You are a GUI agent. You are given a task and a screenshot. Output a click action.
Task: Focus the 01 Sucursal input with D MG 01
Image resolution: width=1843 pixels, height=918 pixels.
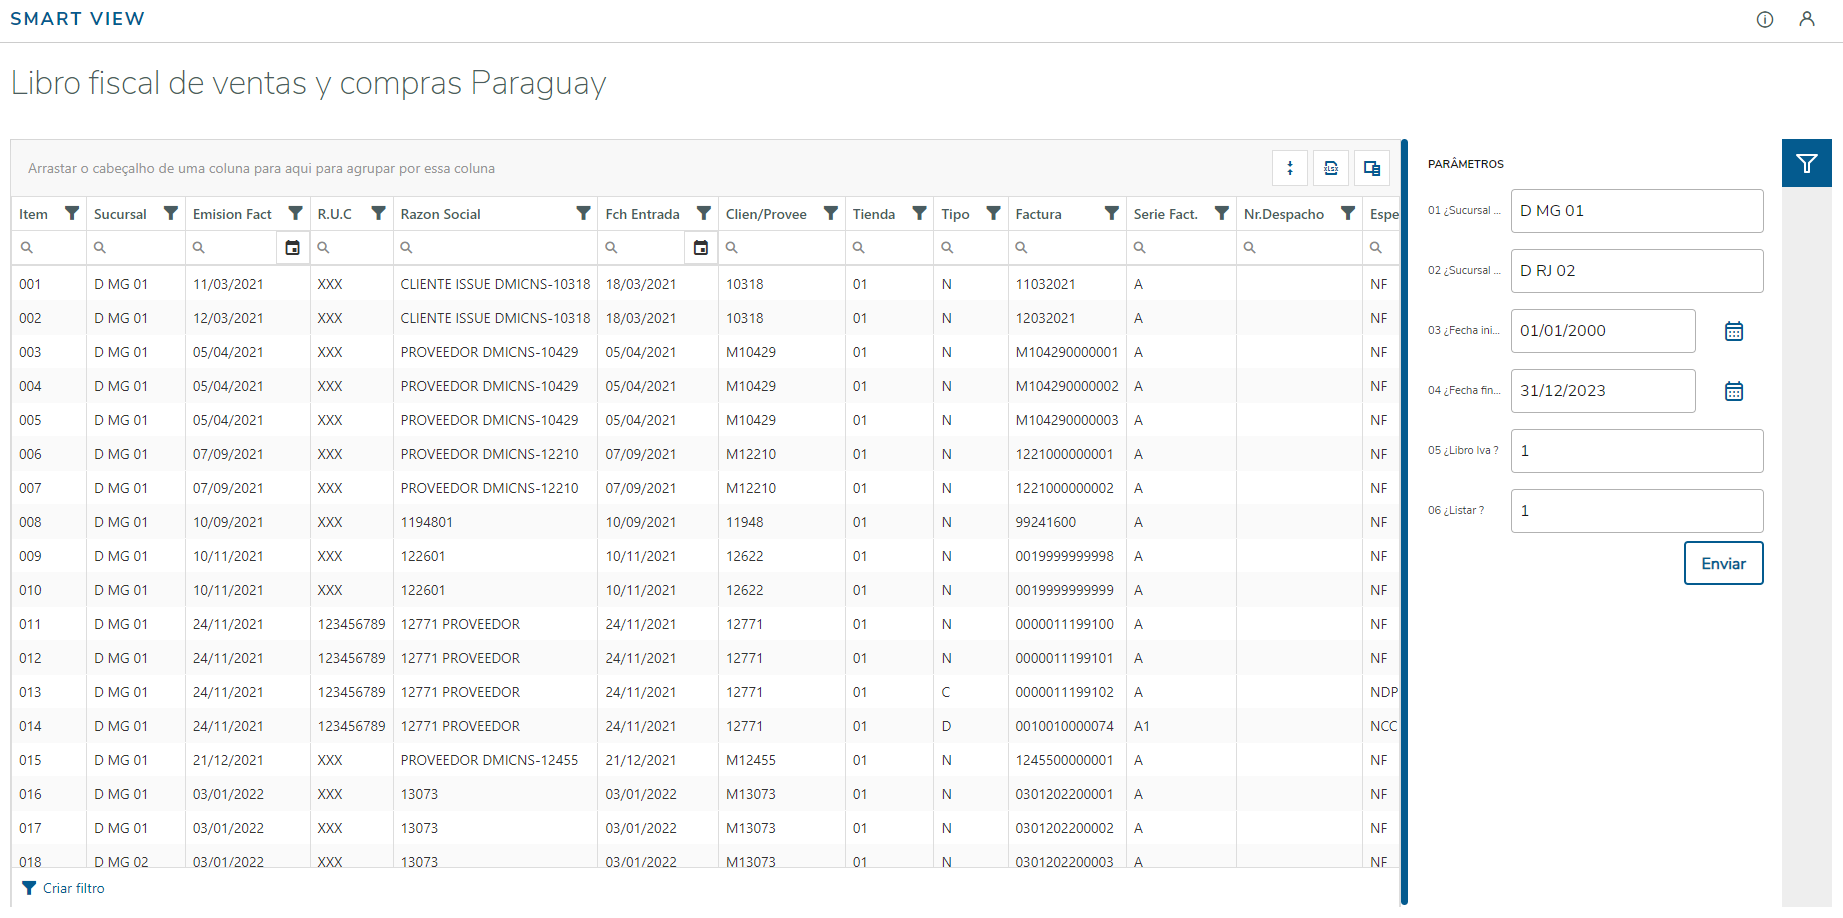1637,211
